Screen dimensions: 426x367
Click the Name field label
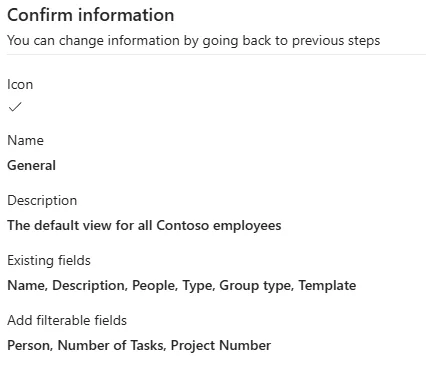pos(25,140)
